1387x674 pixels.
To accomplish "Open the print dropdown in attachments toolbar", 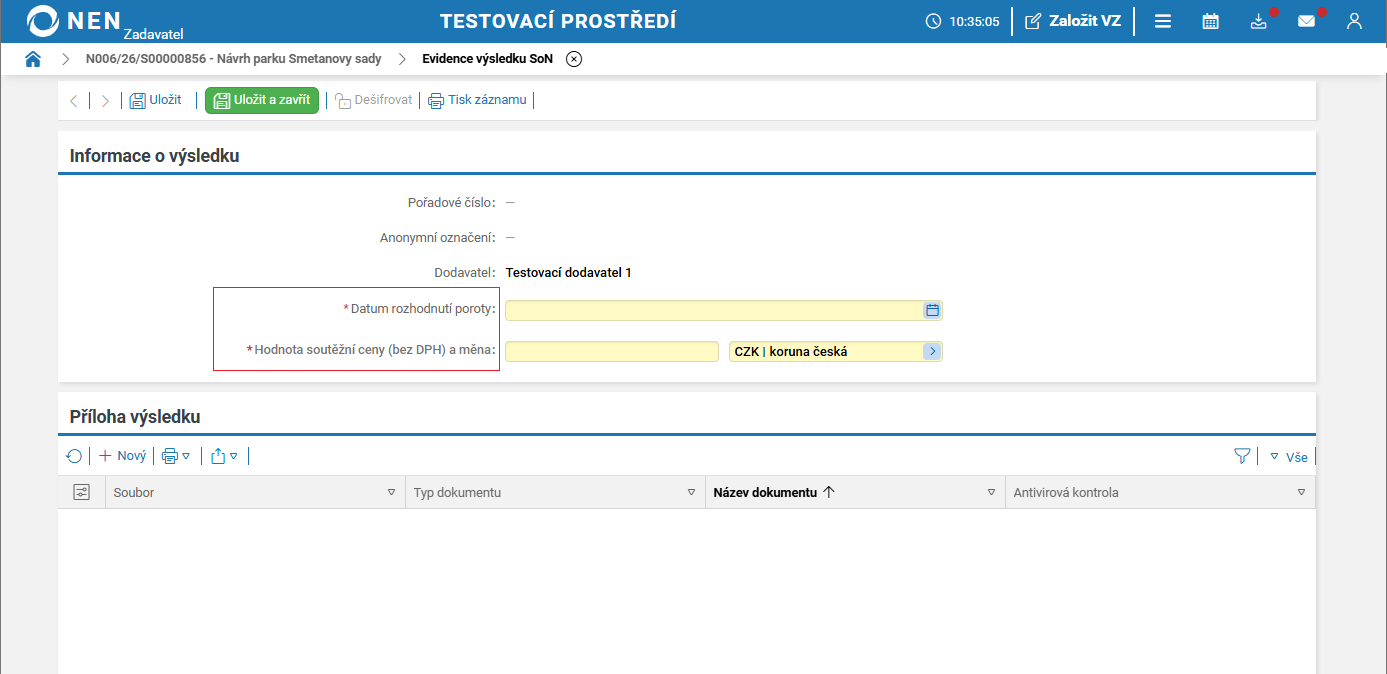I will click(x=176, y=456).
